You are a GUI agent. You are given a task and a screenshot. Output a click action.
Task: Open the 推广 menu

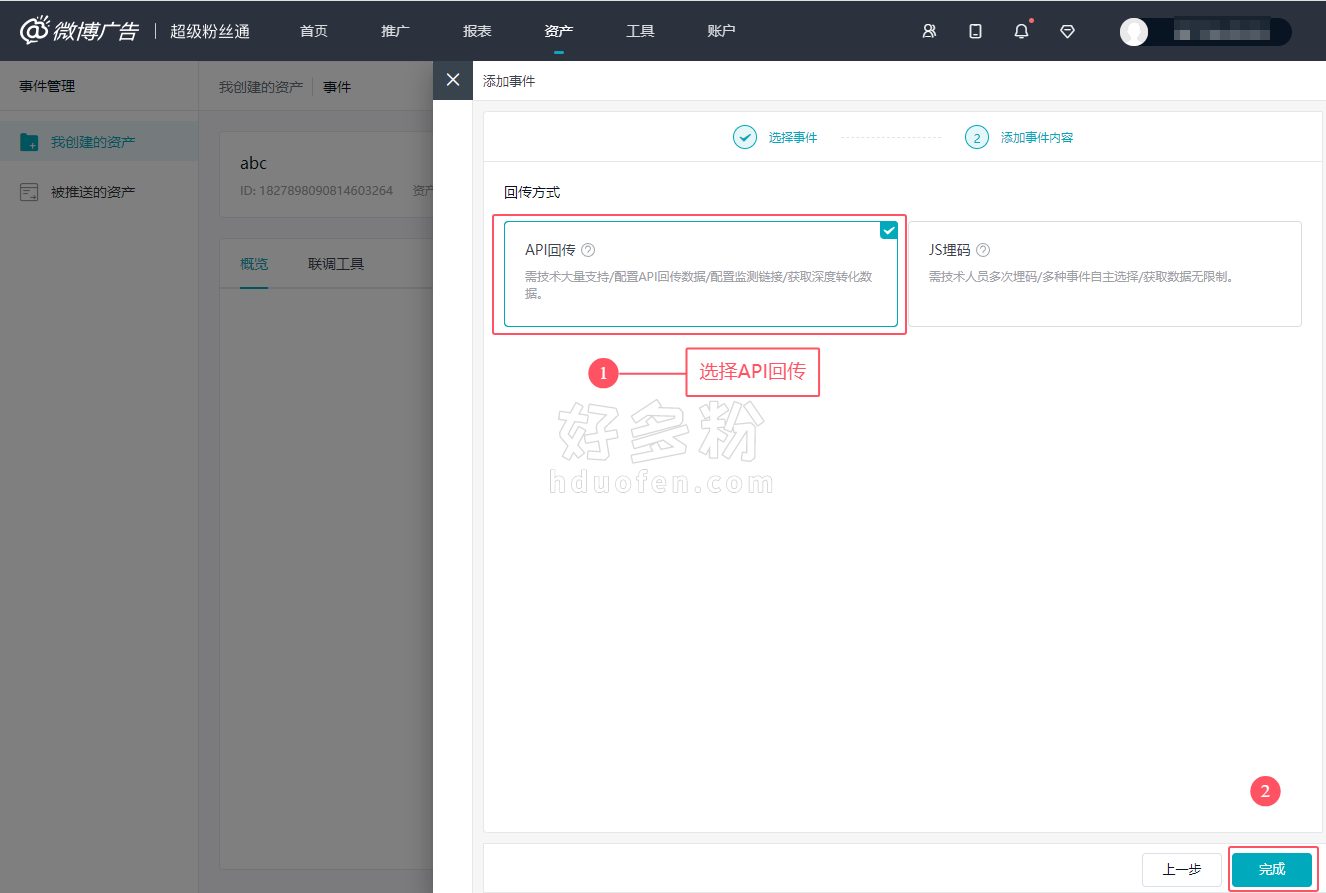(x=395, y=31)
